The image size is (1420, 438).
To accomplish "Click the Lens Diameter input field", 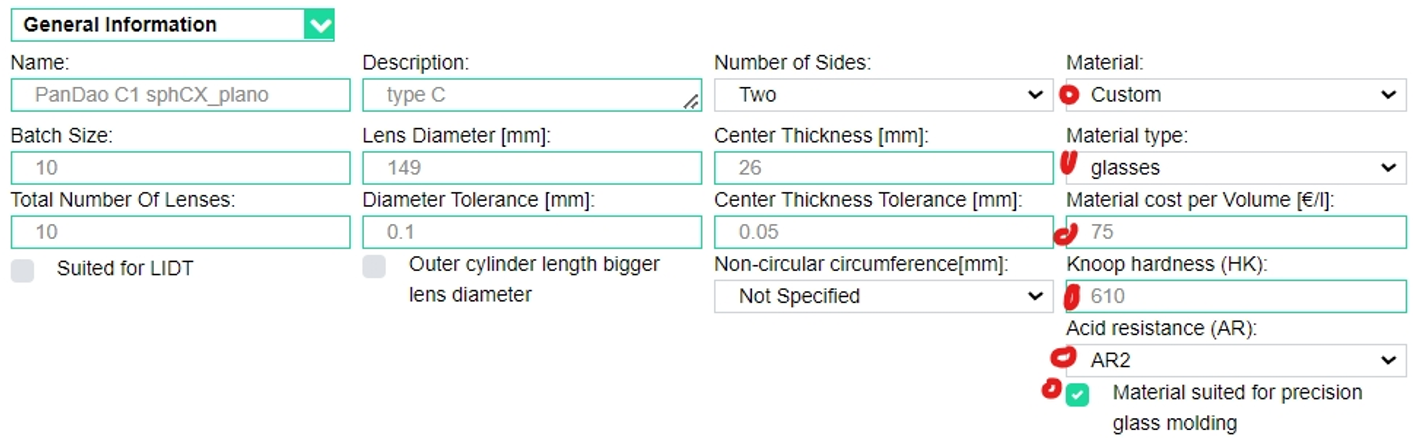I will click(x=532, y=167).
